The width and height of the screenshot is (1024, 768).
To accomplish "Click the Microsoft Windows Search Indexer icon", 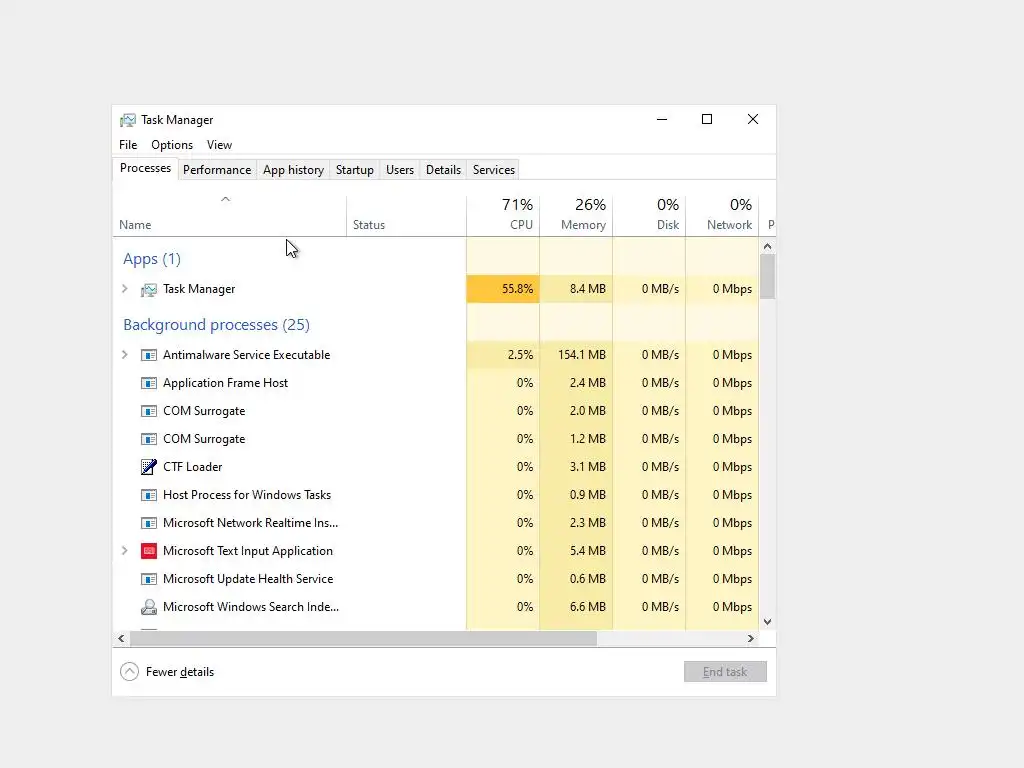I will coord(149,607).
